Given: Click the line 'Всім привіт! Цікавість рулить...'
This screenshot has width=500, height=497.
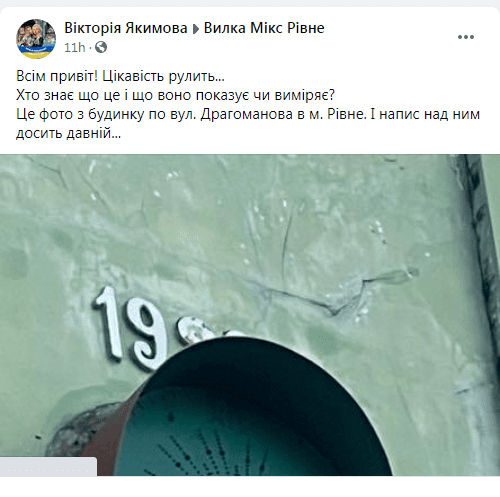Looking at the screenshot, I should tap(120, 76).
